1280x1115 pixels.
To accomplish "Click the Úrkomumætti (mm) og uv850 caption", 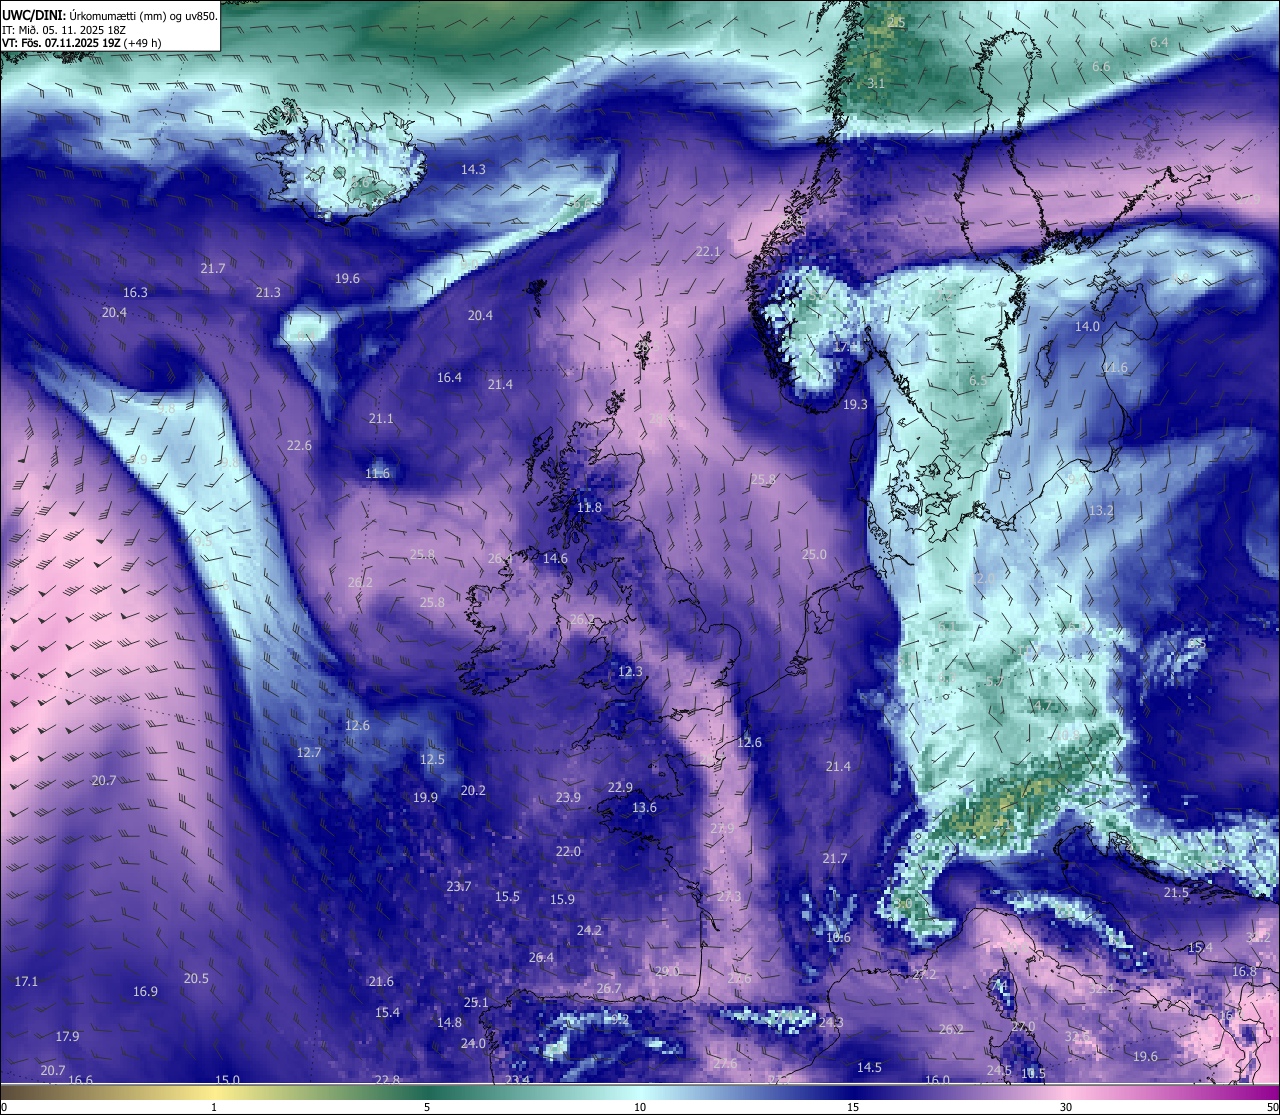I will coord(143,15).
